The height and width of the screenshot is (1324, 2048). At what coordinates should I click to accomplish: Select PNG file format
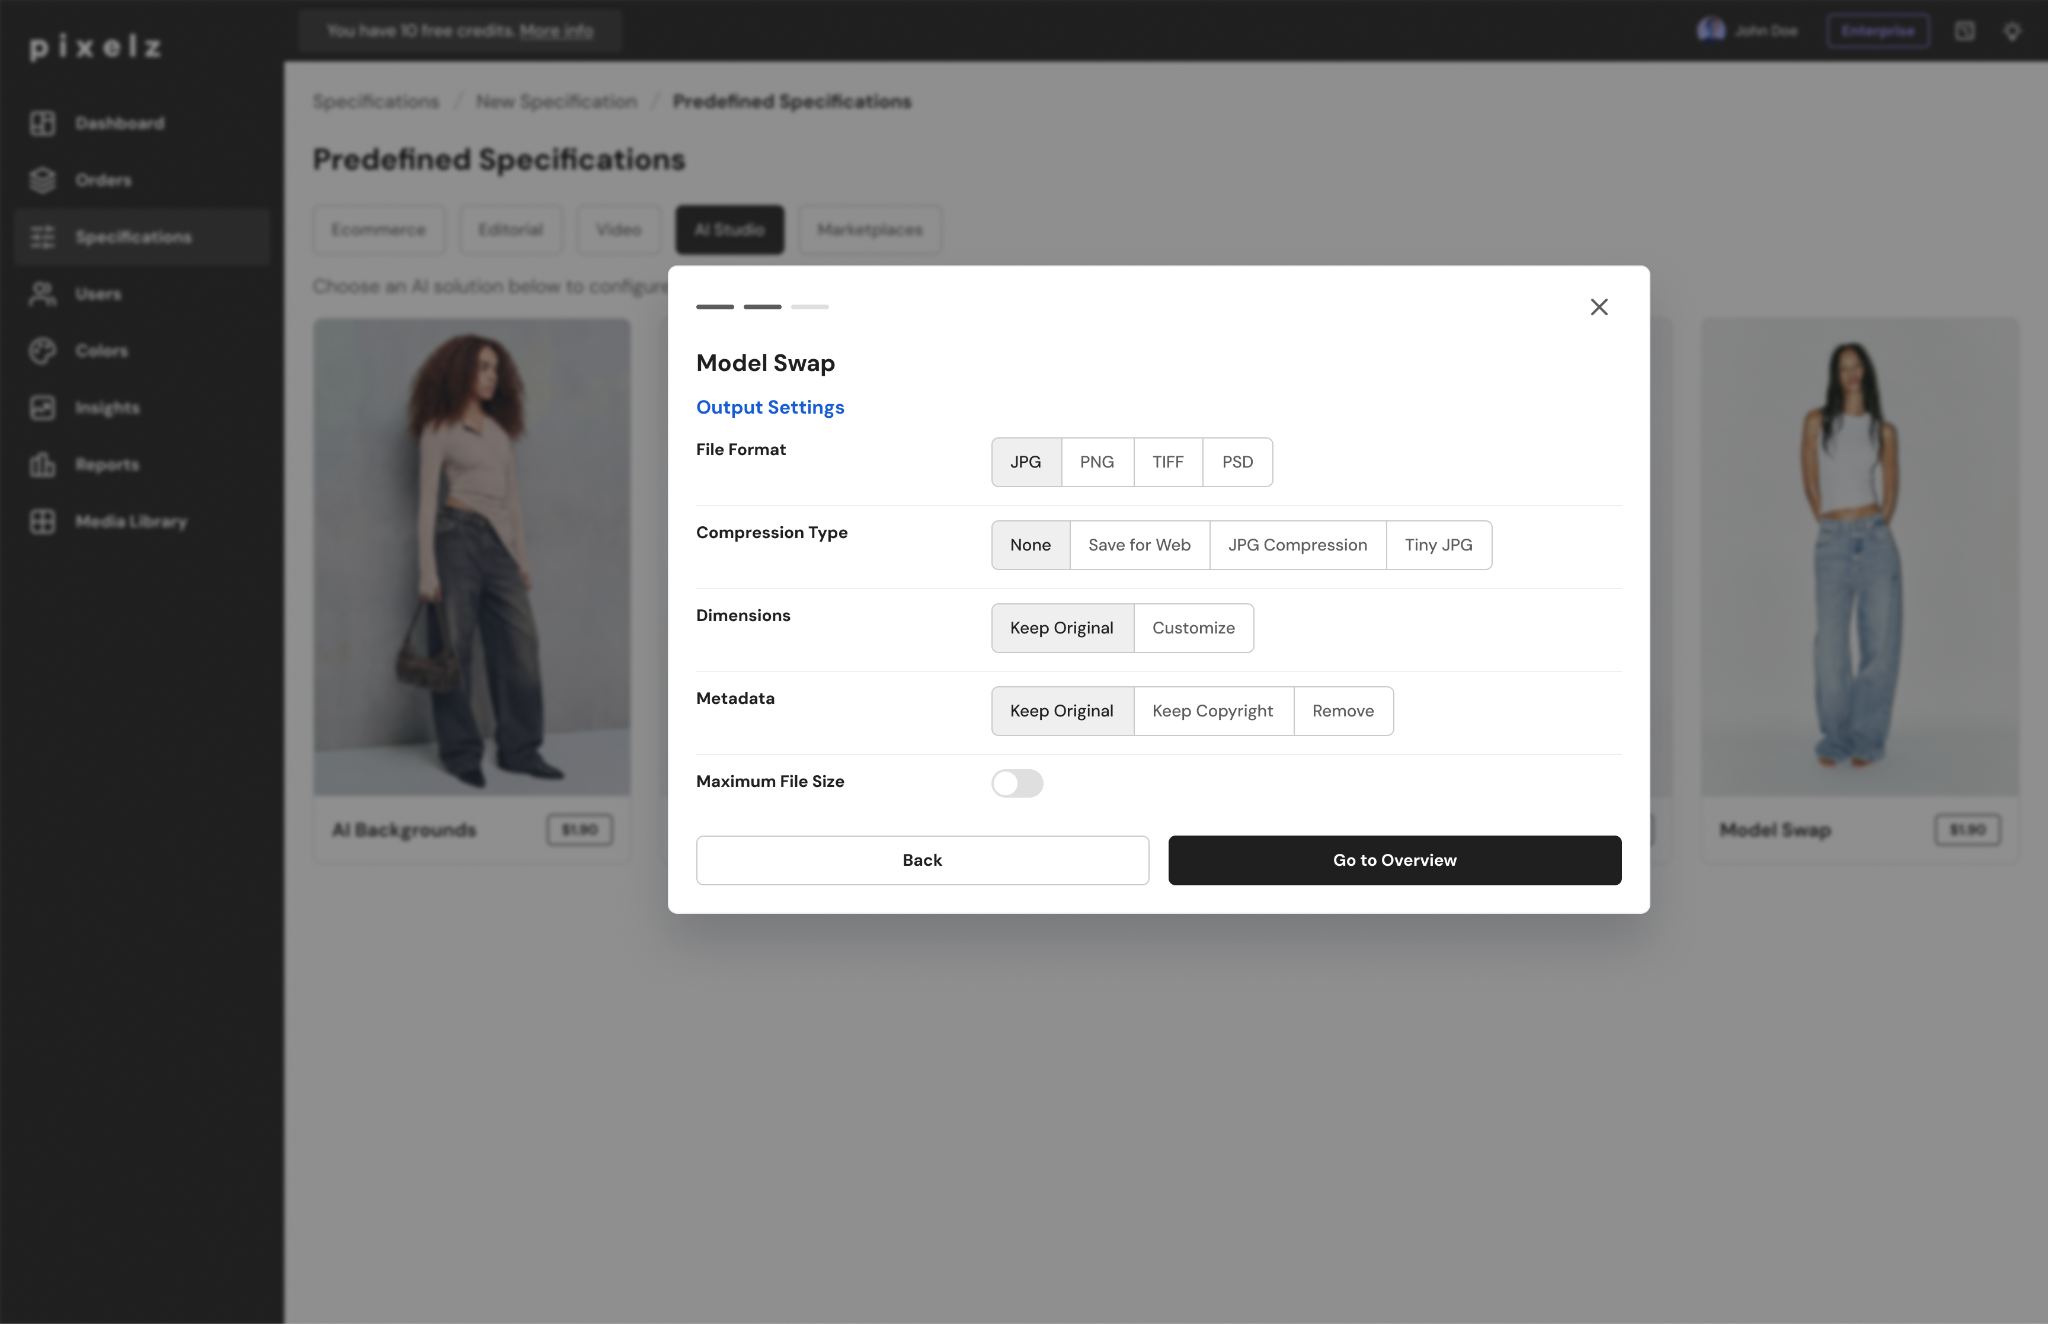click(x=1097, y=462)
